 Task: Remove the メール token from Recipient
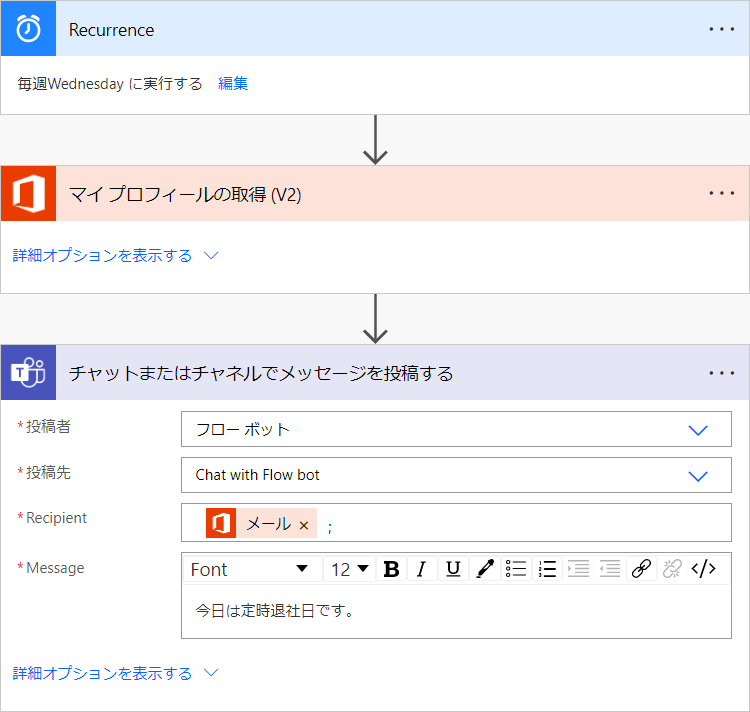point(304,525)
